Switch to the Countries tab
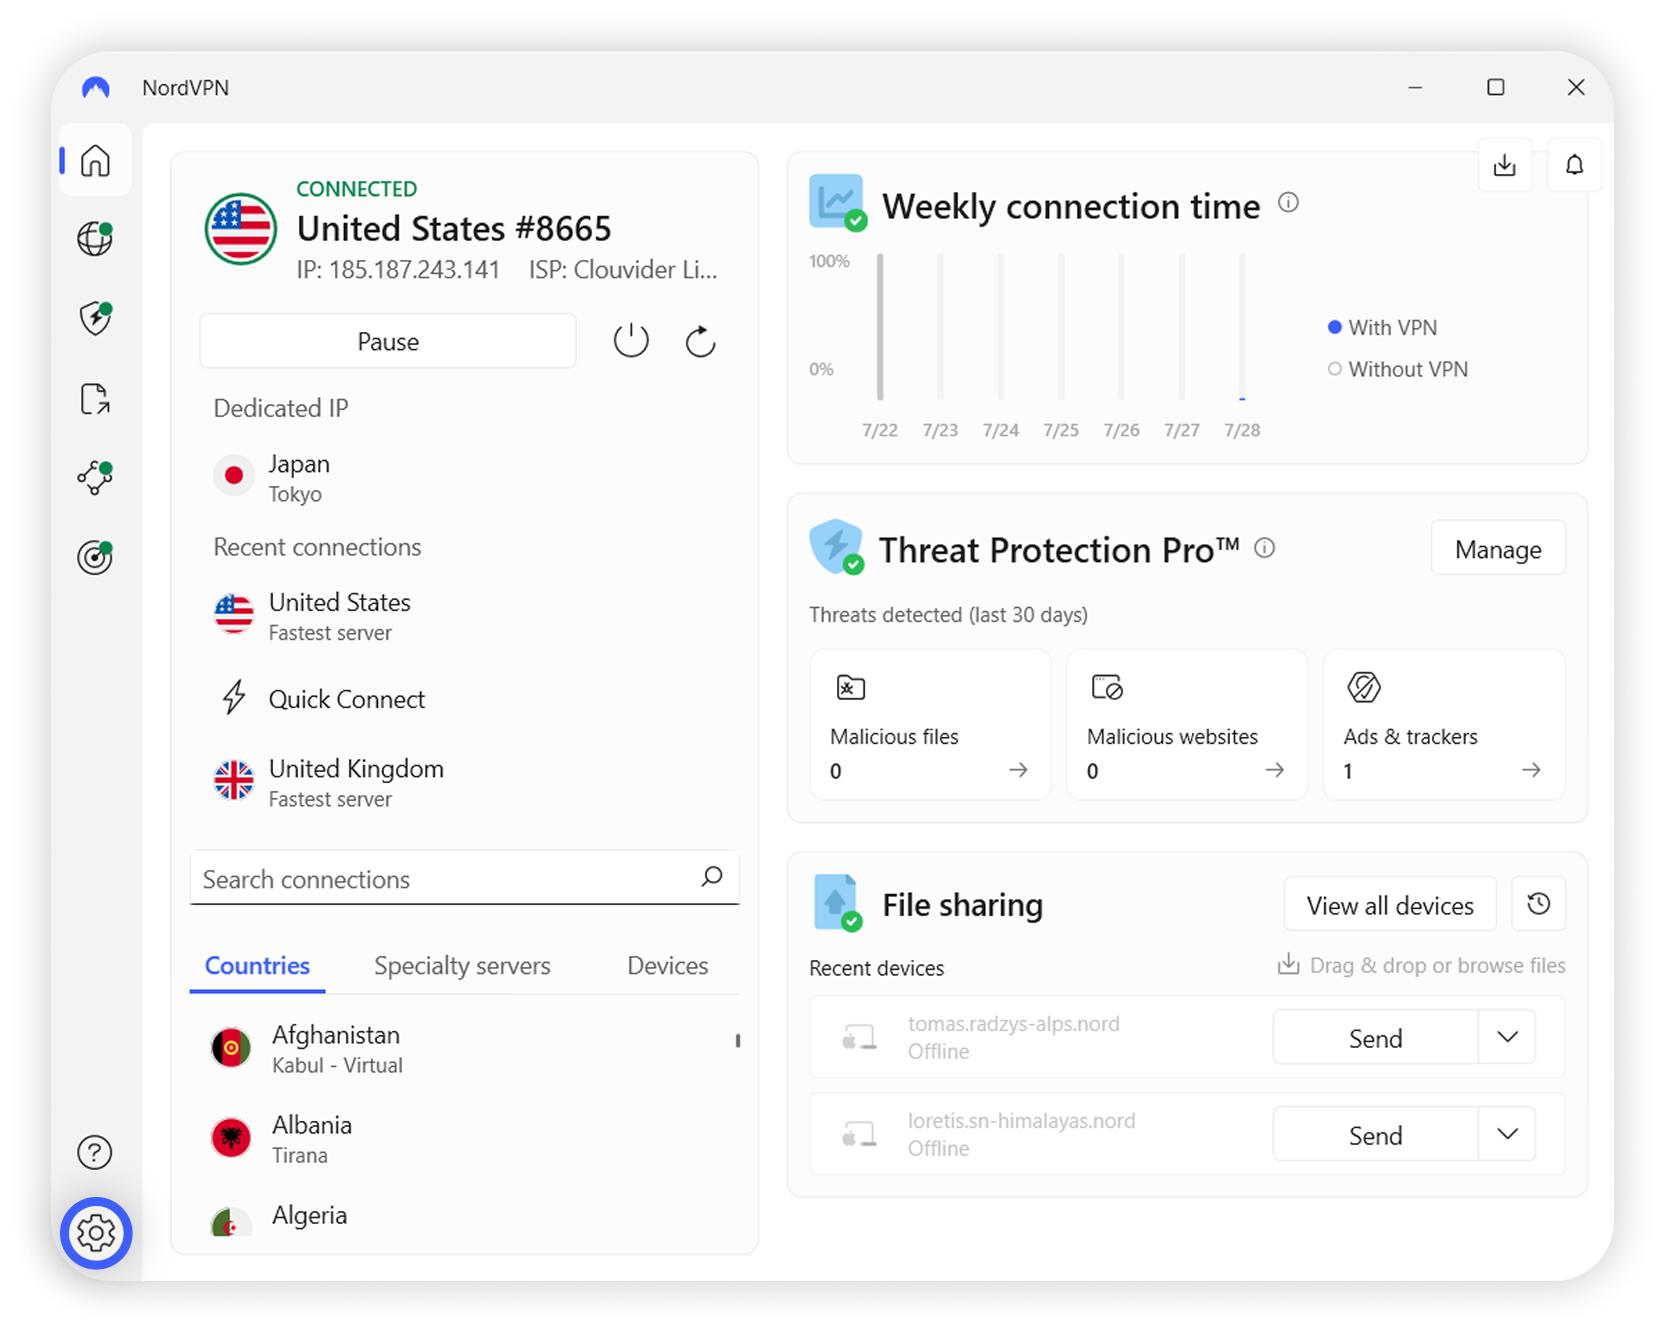Image resolution: width=1665 pixels, height=1332 pixels. [257, 966]
